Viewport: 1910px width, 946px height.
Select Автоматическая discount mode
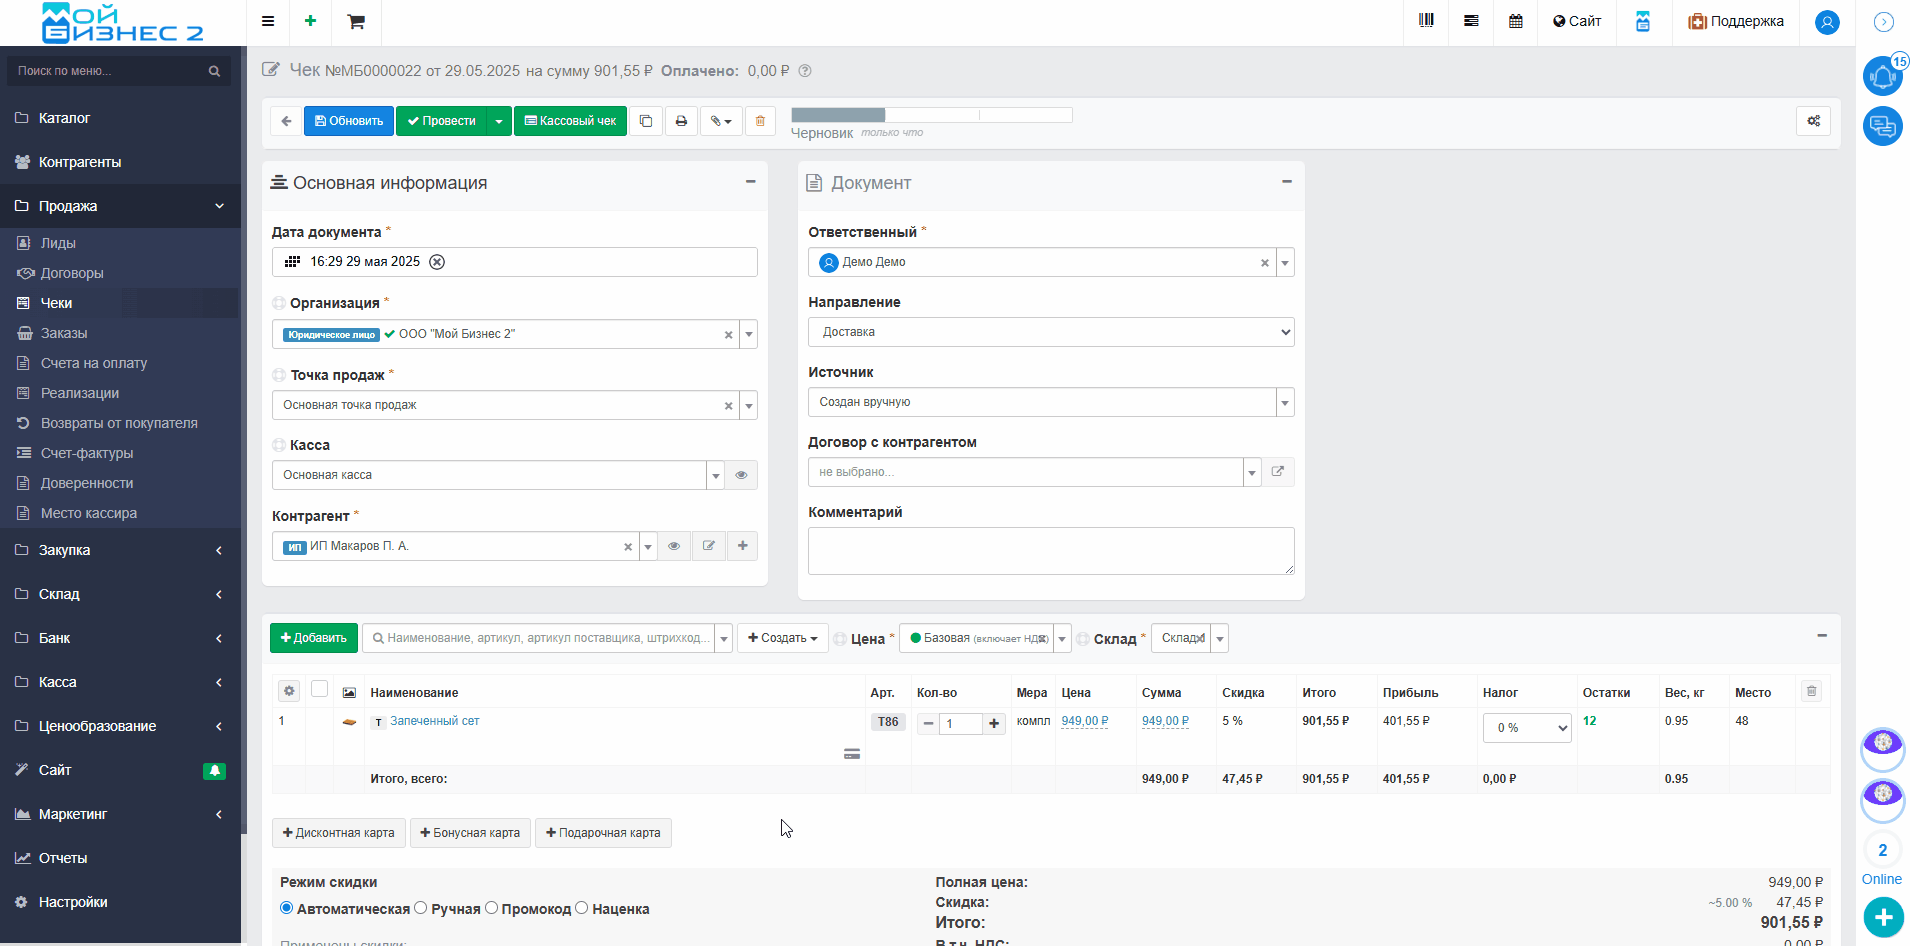coord(287,908)
